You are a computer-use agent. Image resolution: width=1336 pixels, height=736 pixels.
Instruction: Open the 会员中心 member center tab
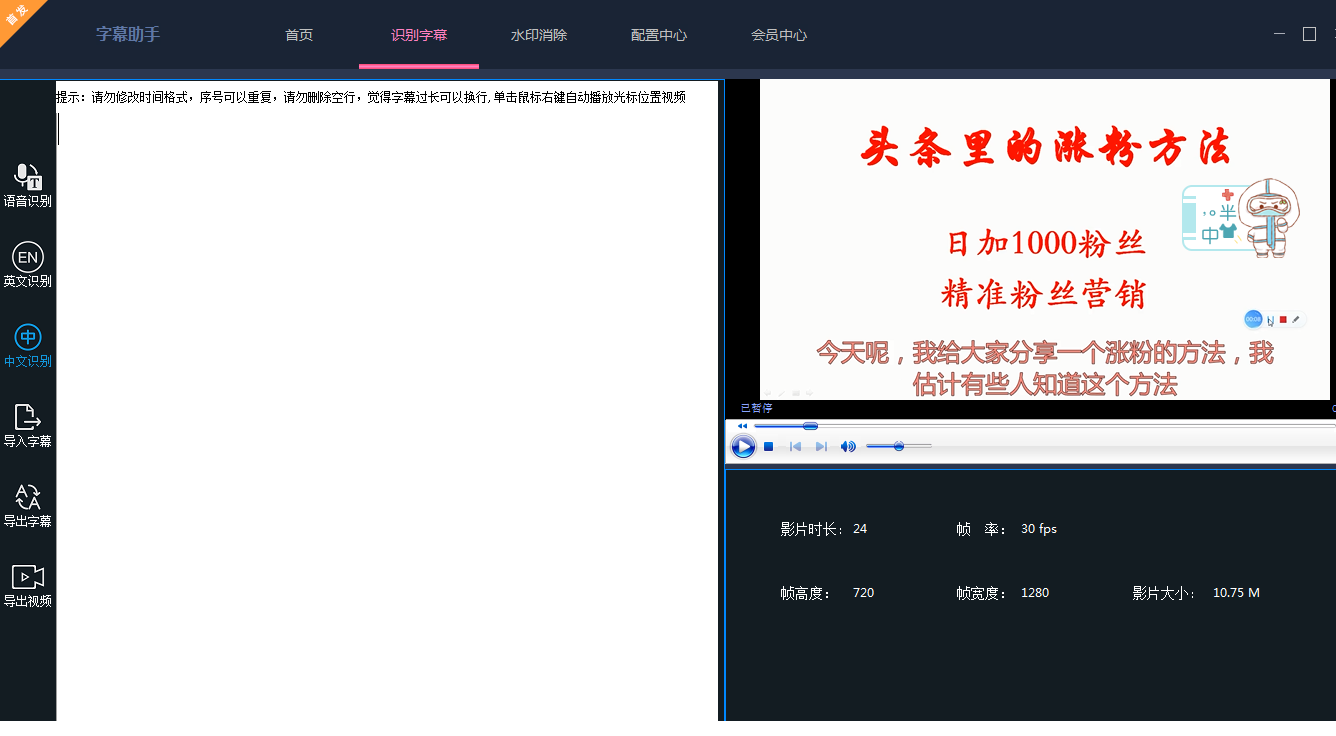(x=779, y=35)
